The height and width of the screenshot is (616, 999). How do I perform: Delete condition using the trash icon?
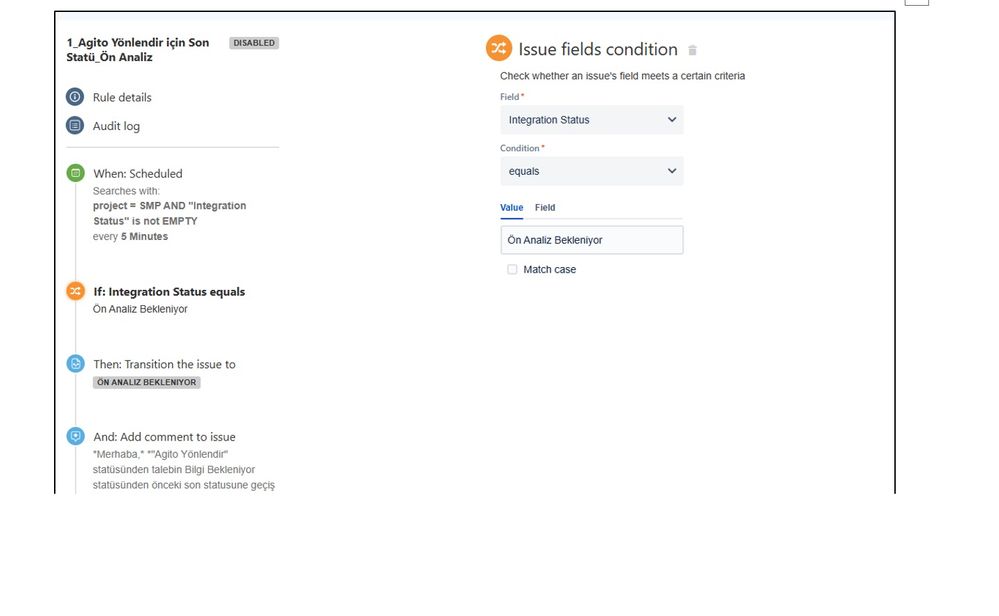pyautogui.click(x=693, y=50)
